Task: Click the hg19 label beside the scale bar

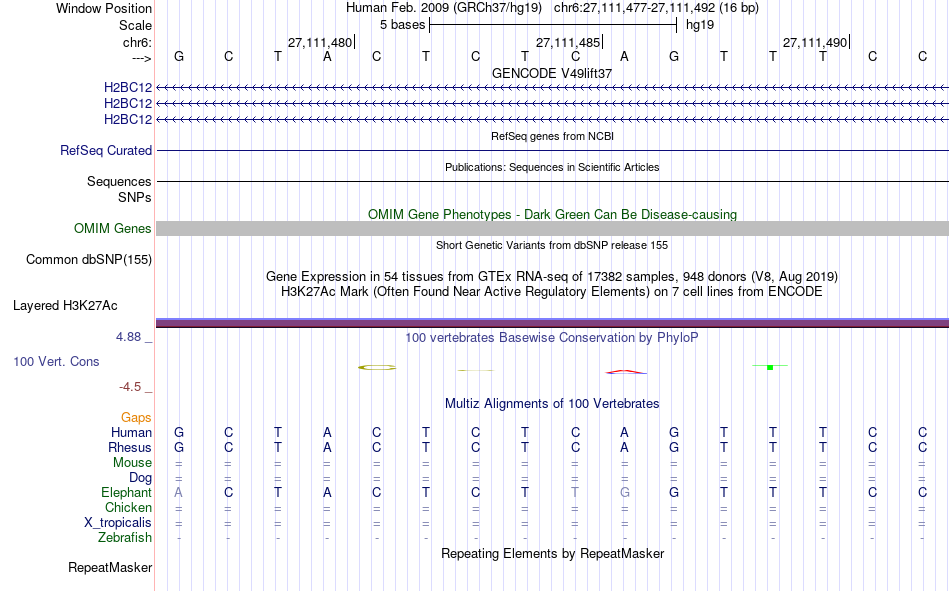Action: coord(700,25)
